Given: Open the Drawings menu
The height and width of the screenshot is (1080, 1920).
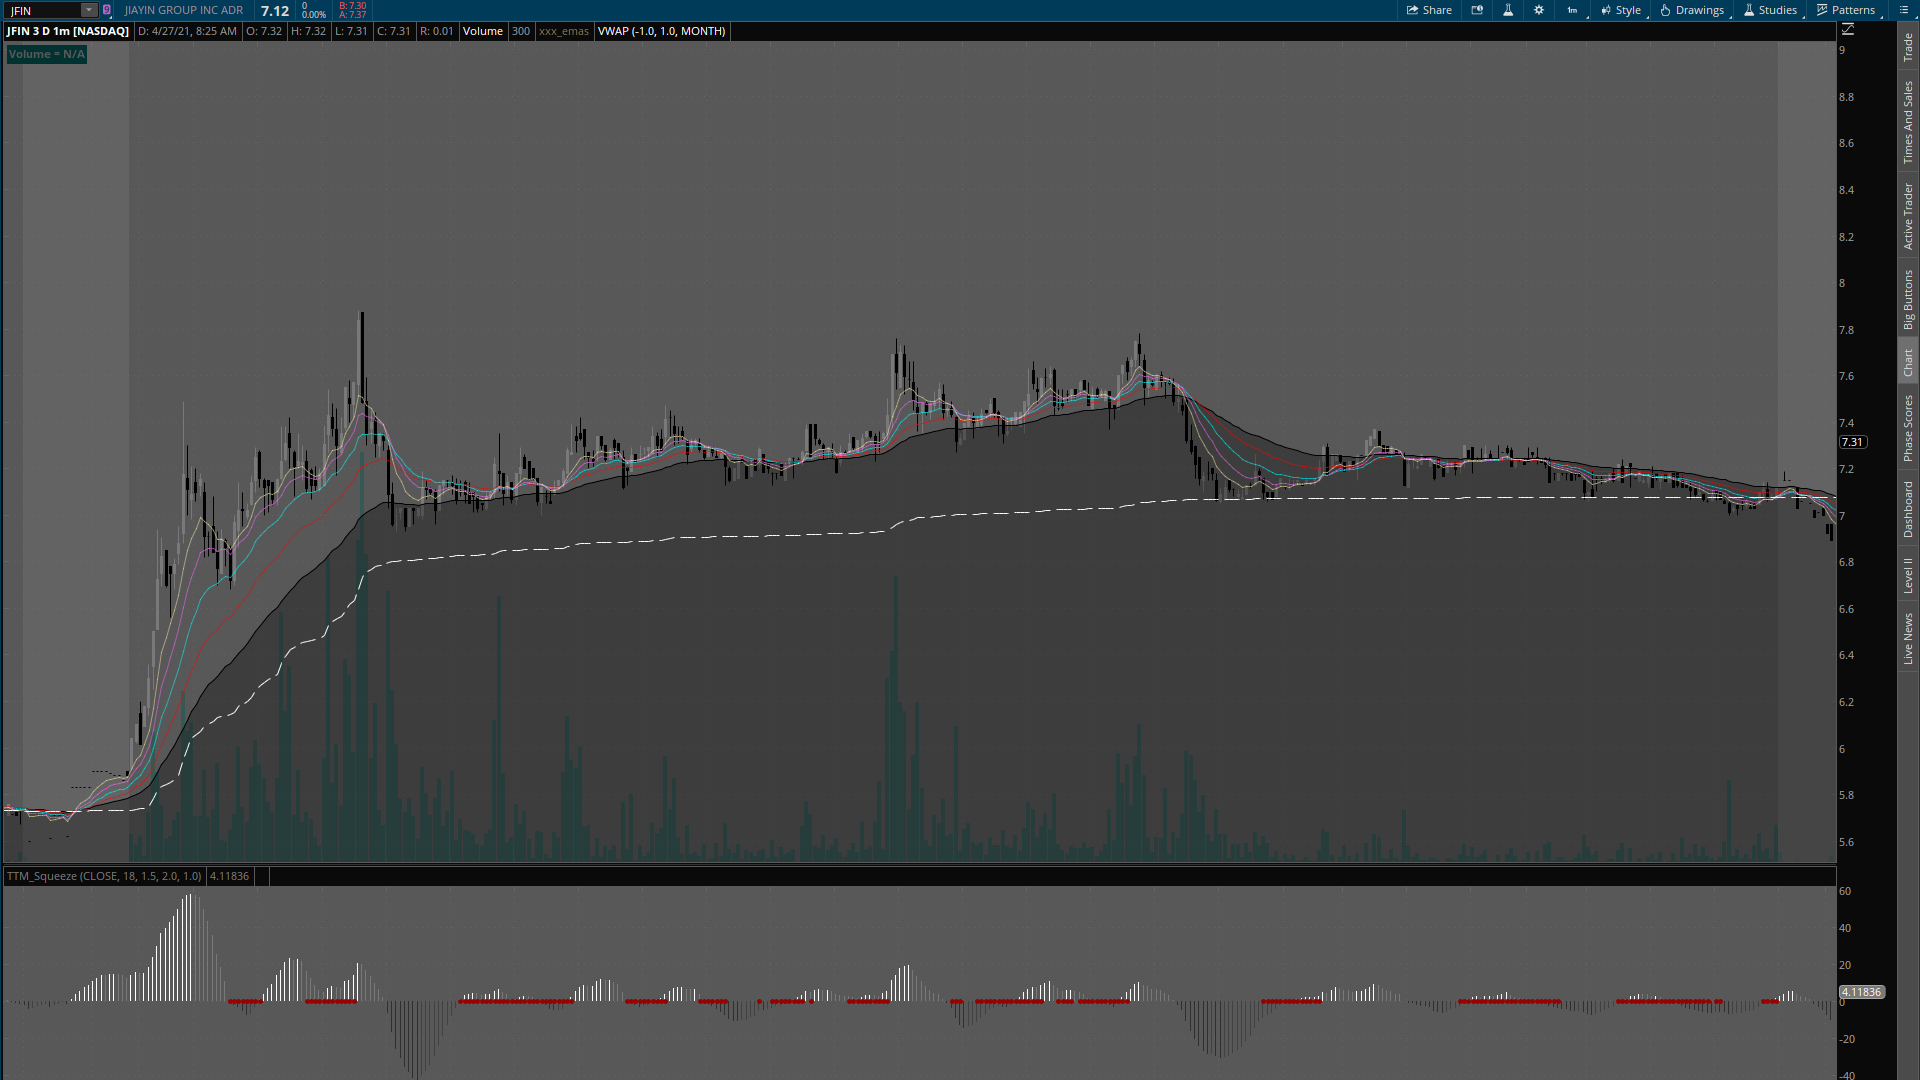Looking at the screenshot, I should coord(1692,10).
